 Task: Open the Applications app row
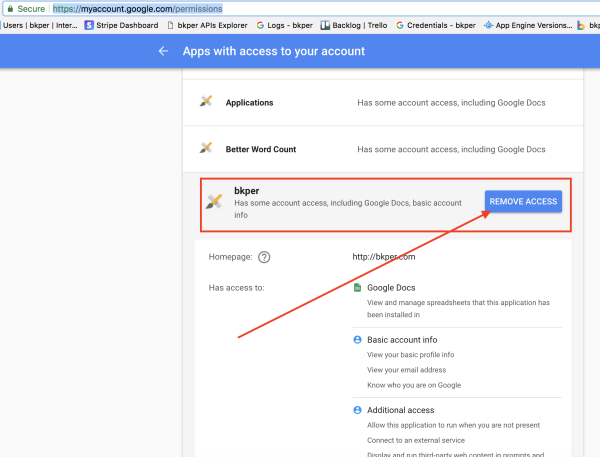[x=383, y=103]
